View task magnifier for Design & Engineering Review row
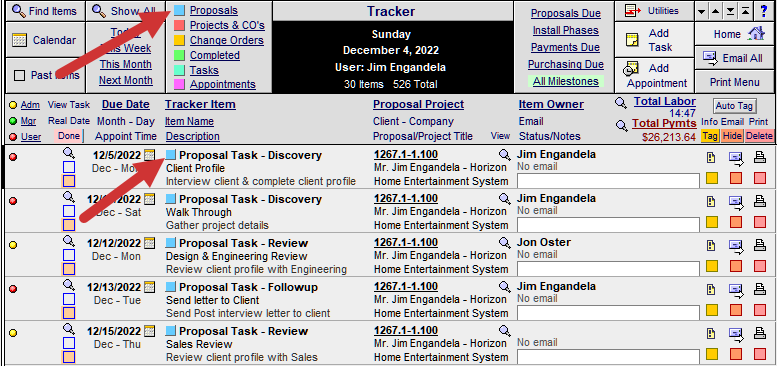This screenshot has width=777, height=366. (x=69, y=242)
